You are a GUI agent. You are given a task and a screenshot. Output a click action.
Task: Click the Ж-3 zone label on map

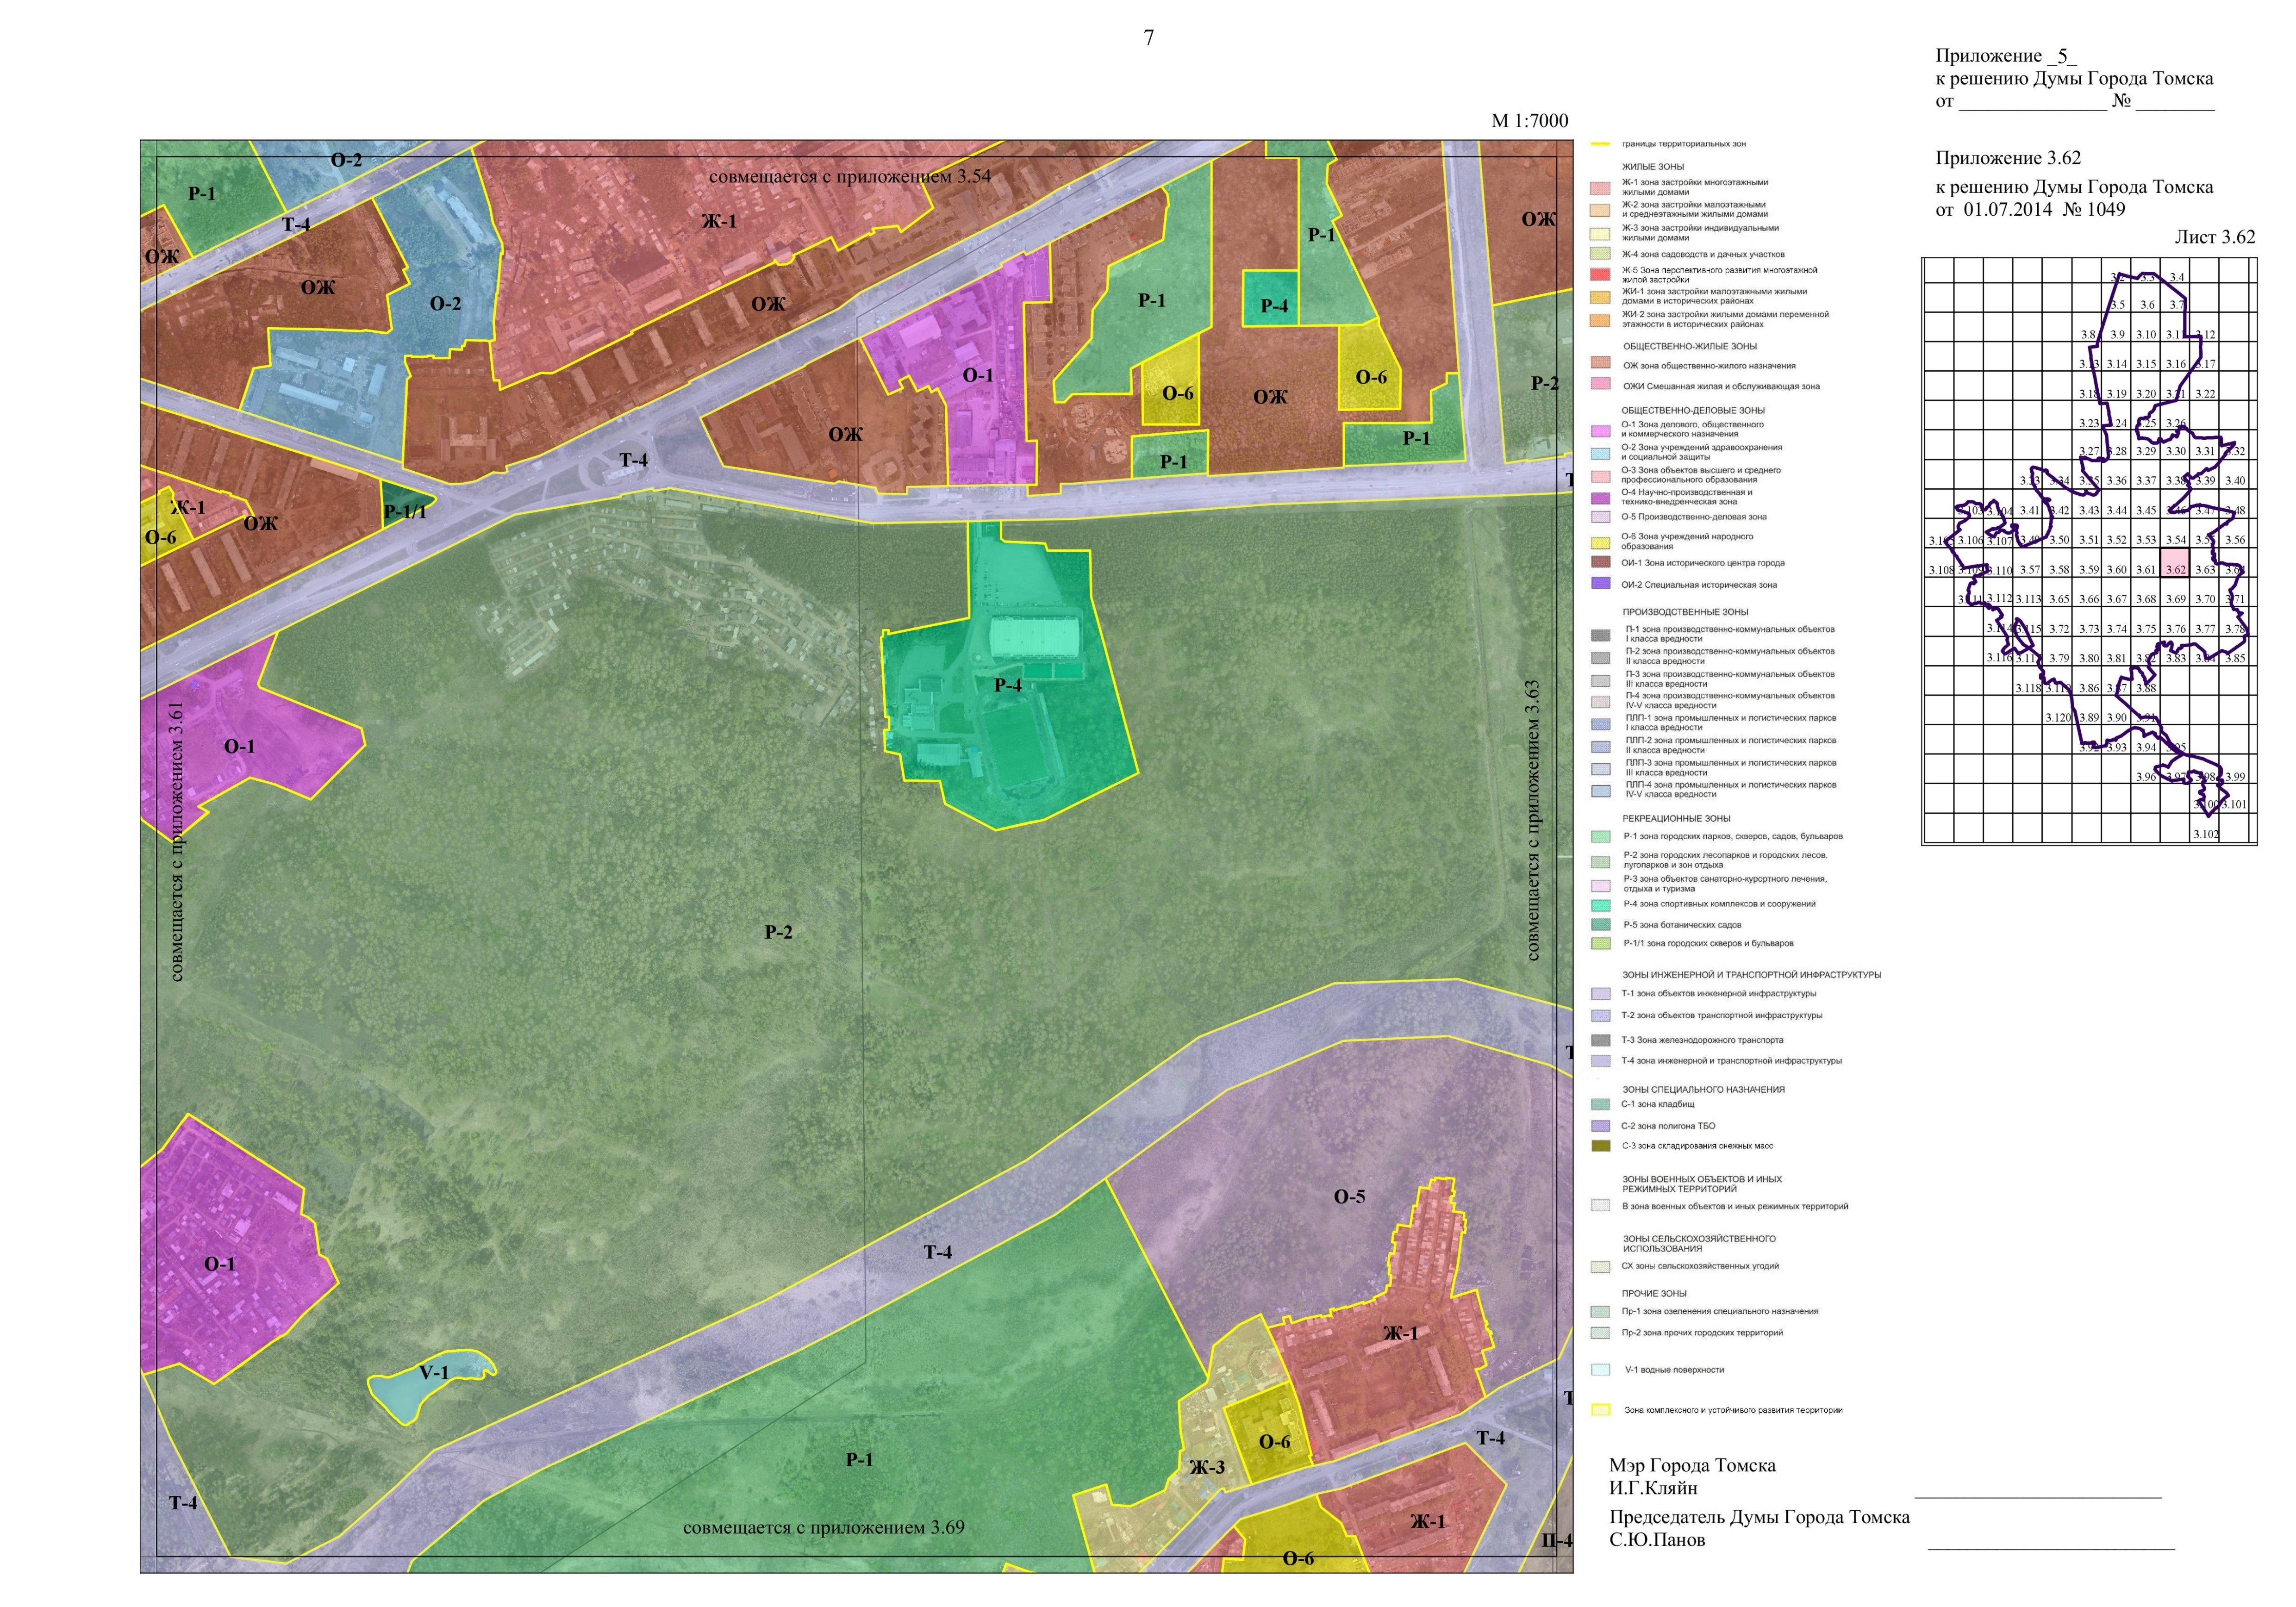coord(1207,1468)
